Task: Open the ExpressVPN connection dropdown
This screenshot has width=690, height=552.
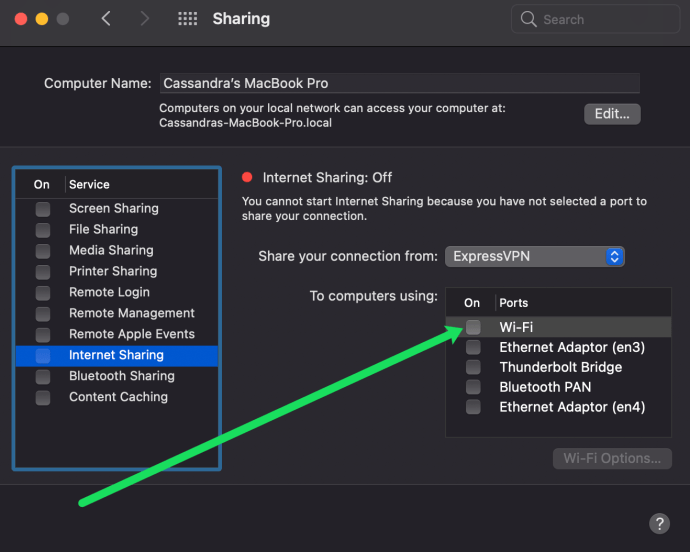Action: point(535,256)
